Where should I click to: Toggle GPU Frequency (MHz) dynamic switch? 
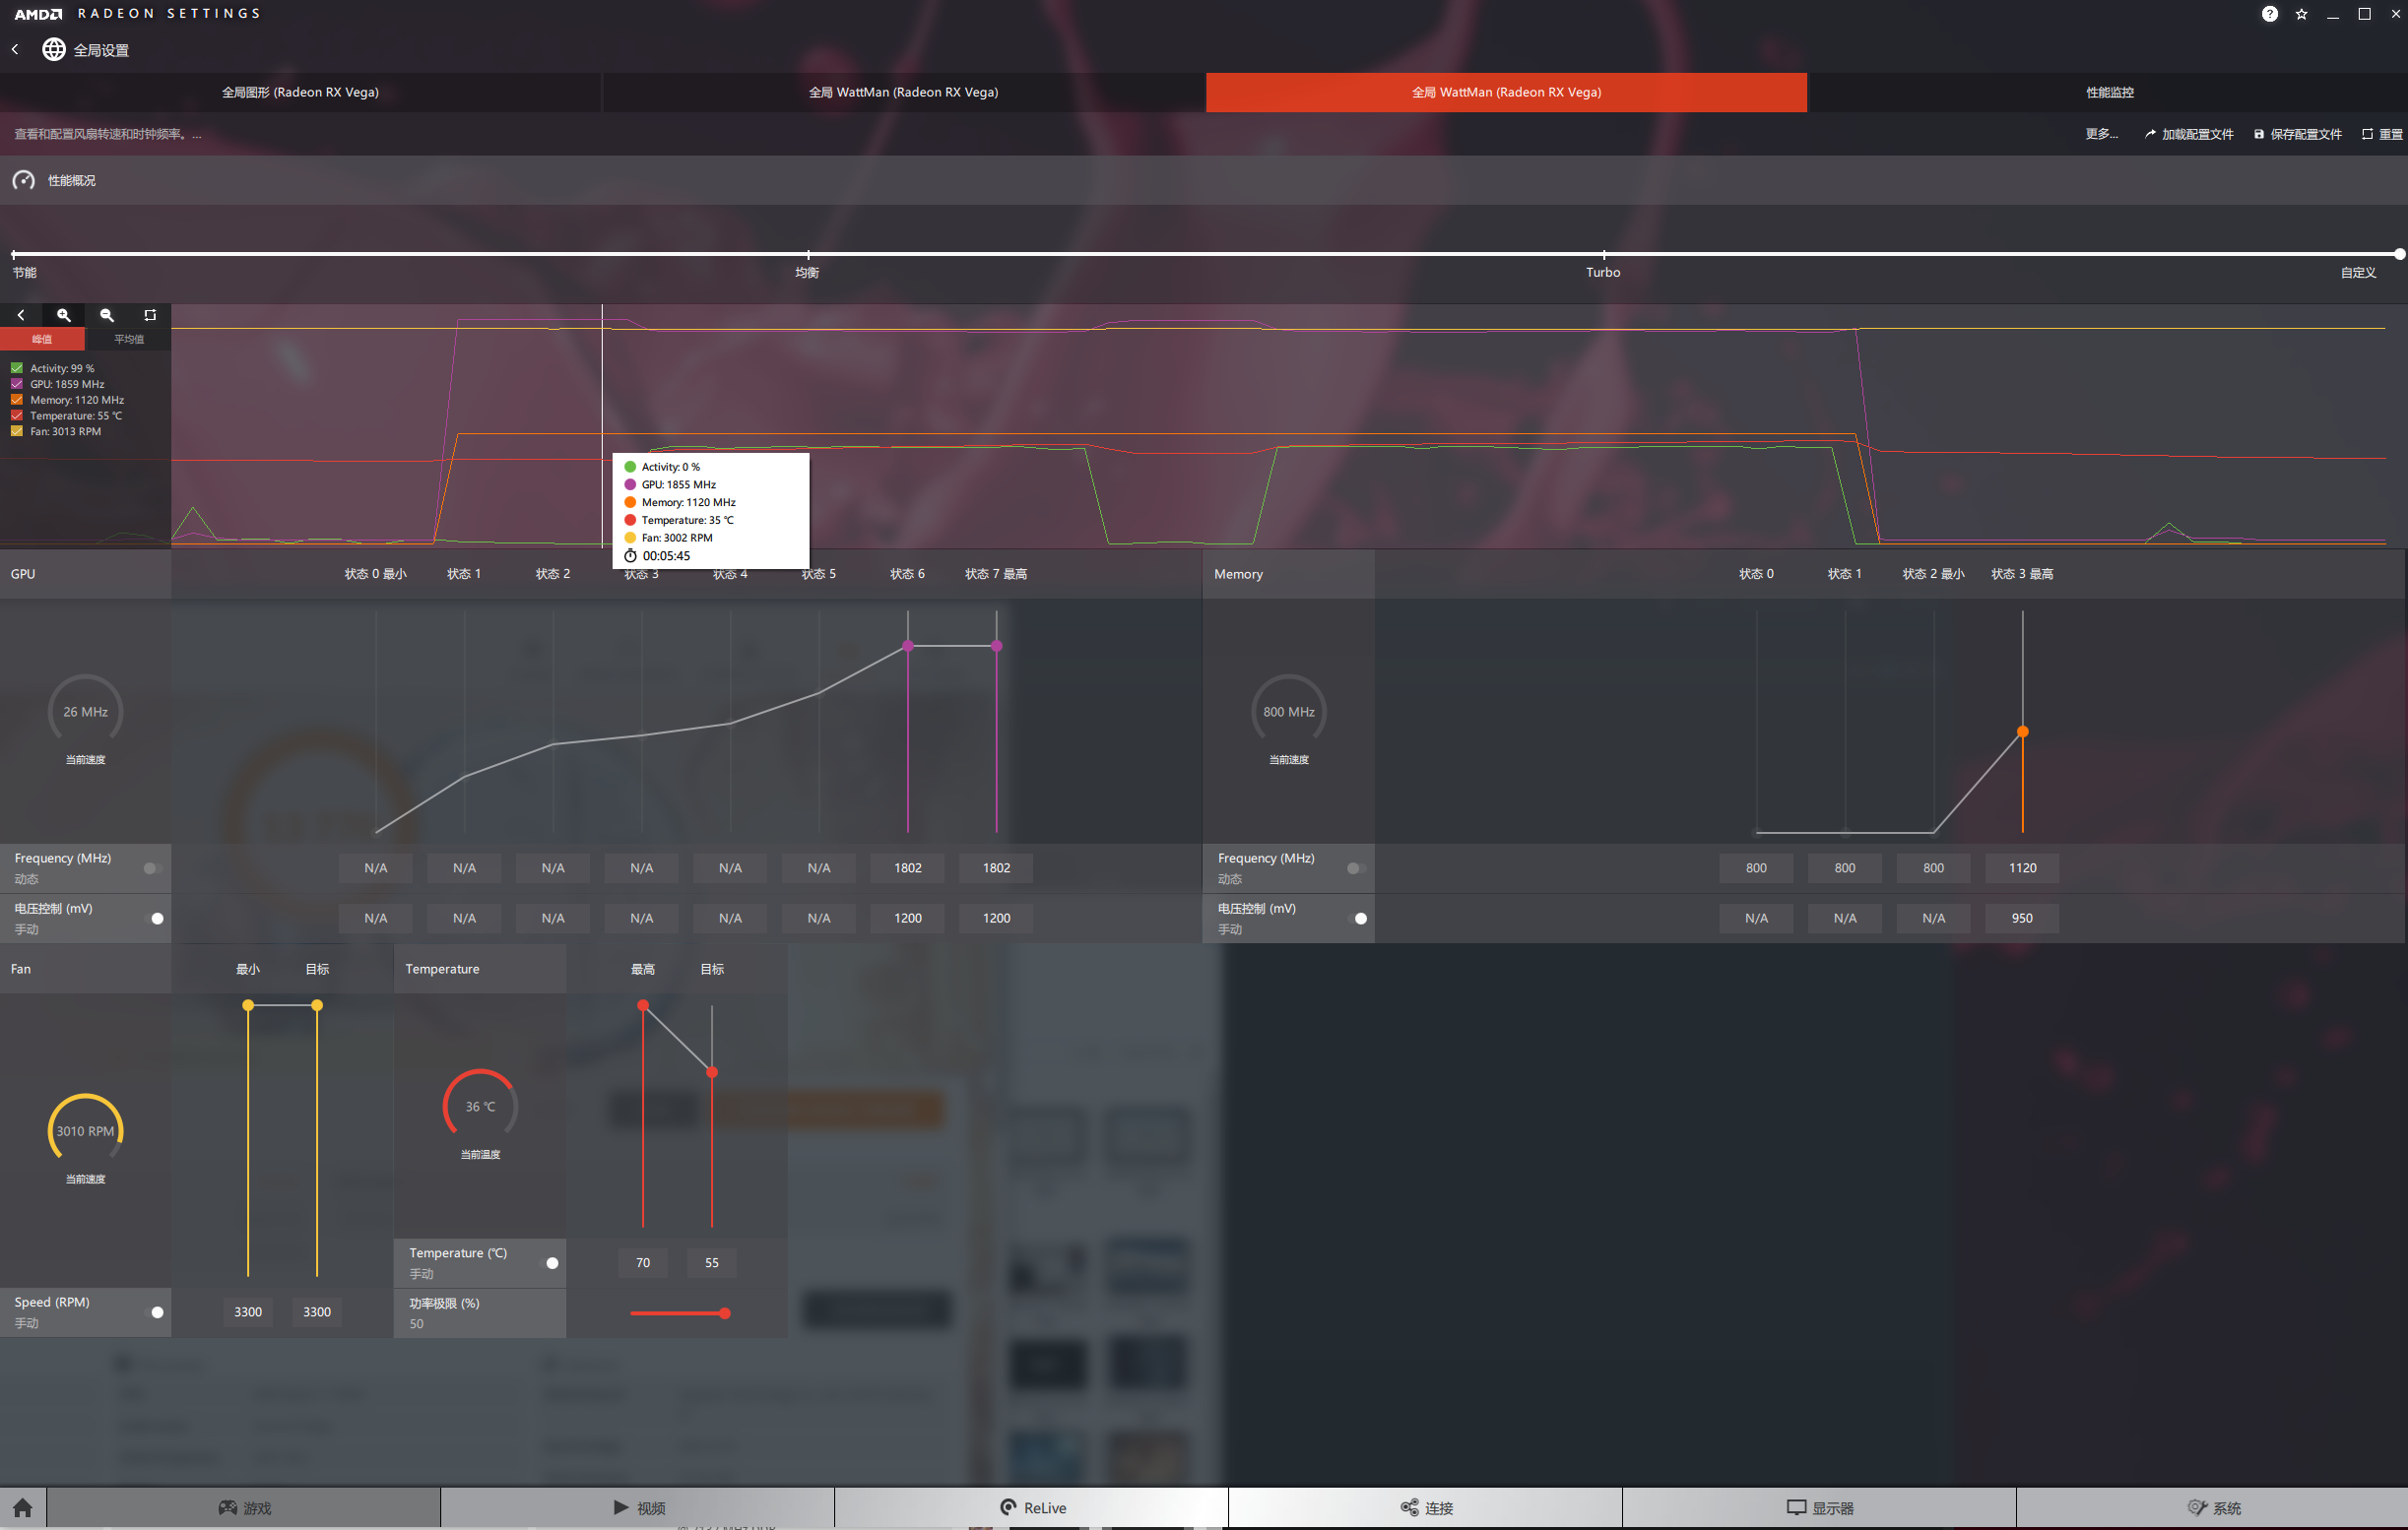click(153, 868)
